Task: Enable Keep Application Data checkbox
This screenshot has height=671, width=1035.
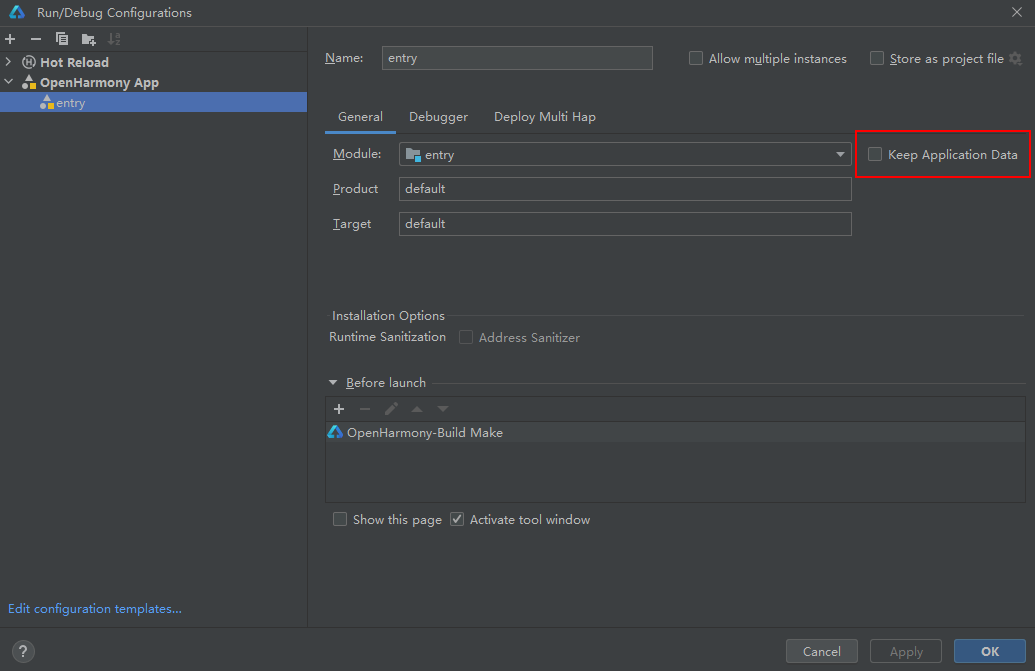Action: pyautogui.click(x=875, y=155)
